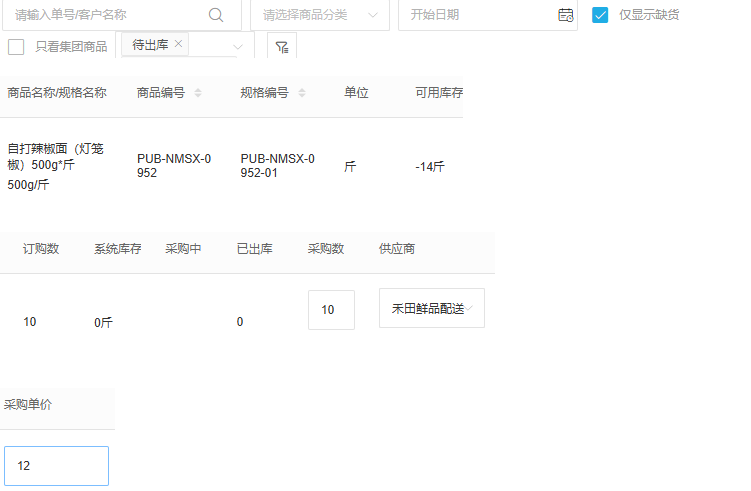Viewport: 751px width, 491px height.
Task: Click spec code PUB-NMSX-0952-01
Action: coord(277,166)
